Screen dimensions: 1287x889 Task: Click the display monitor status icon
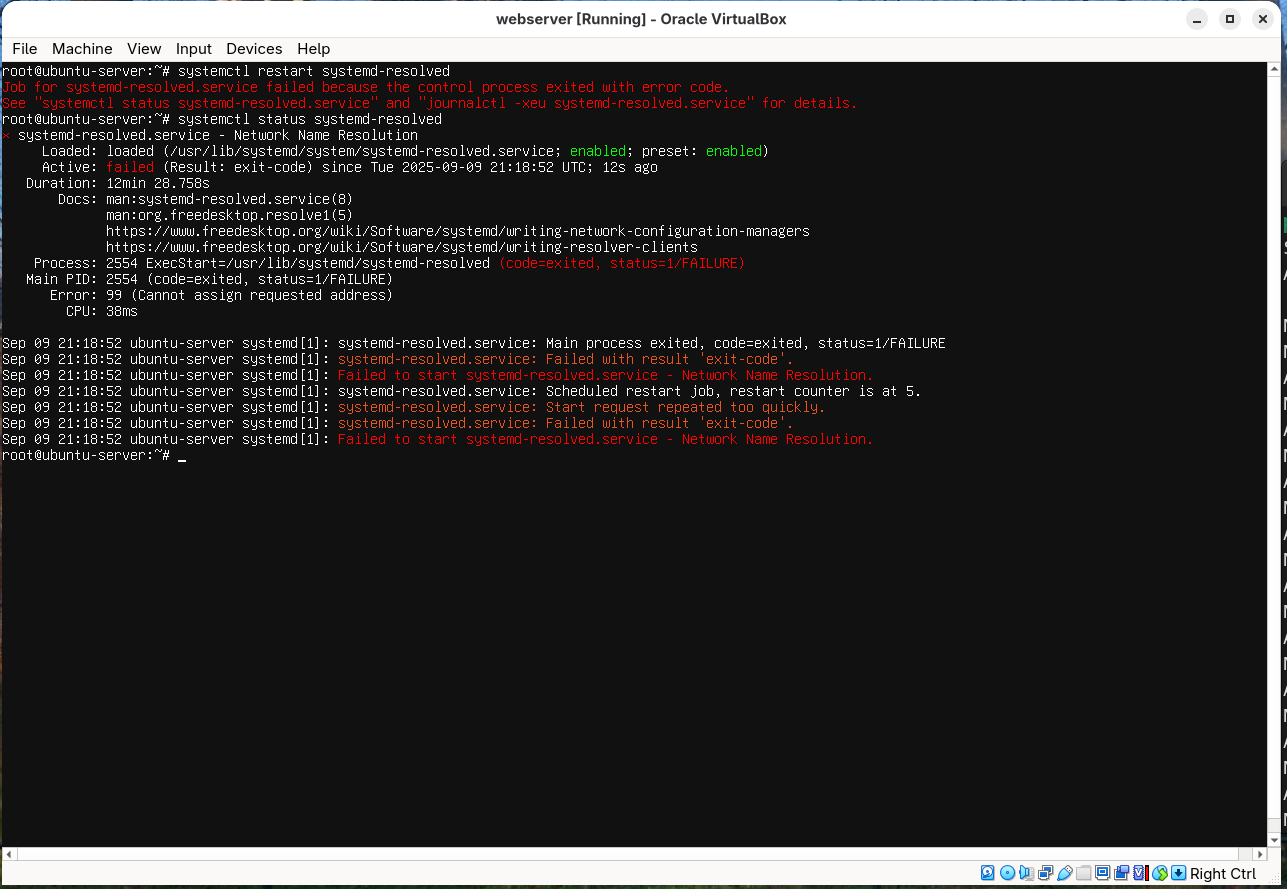click(1103, 873)
